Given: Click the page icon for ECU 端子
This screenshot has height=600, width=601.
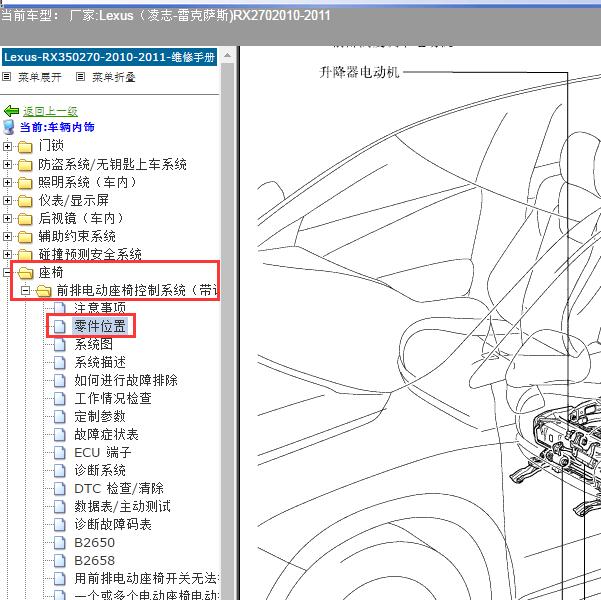Looking at the screenshot, I should click(59, 452).
